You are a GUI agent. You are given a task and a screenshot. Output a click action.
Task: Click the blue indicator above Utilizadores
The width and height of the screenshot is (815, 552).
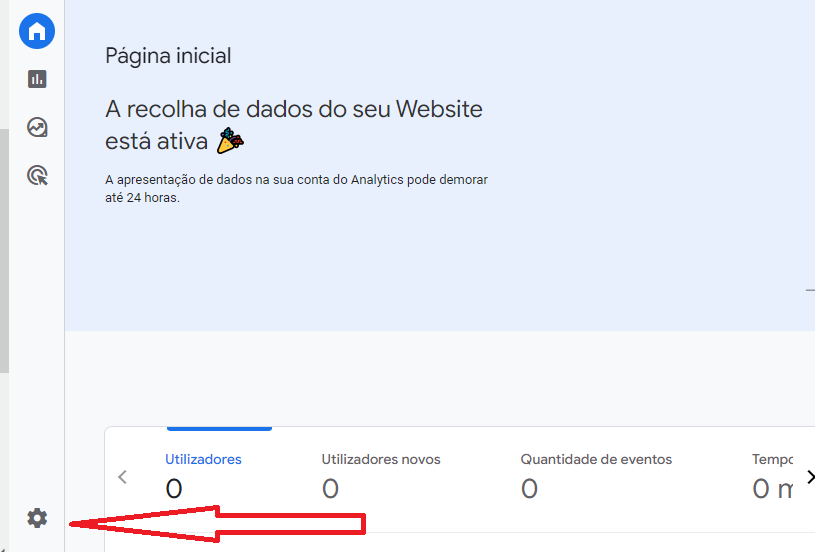219,429
